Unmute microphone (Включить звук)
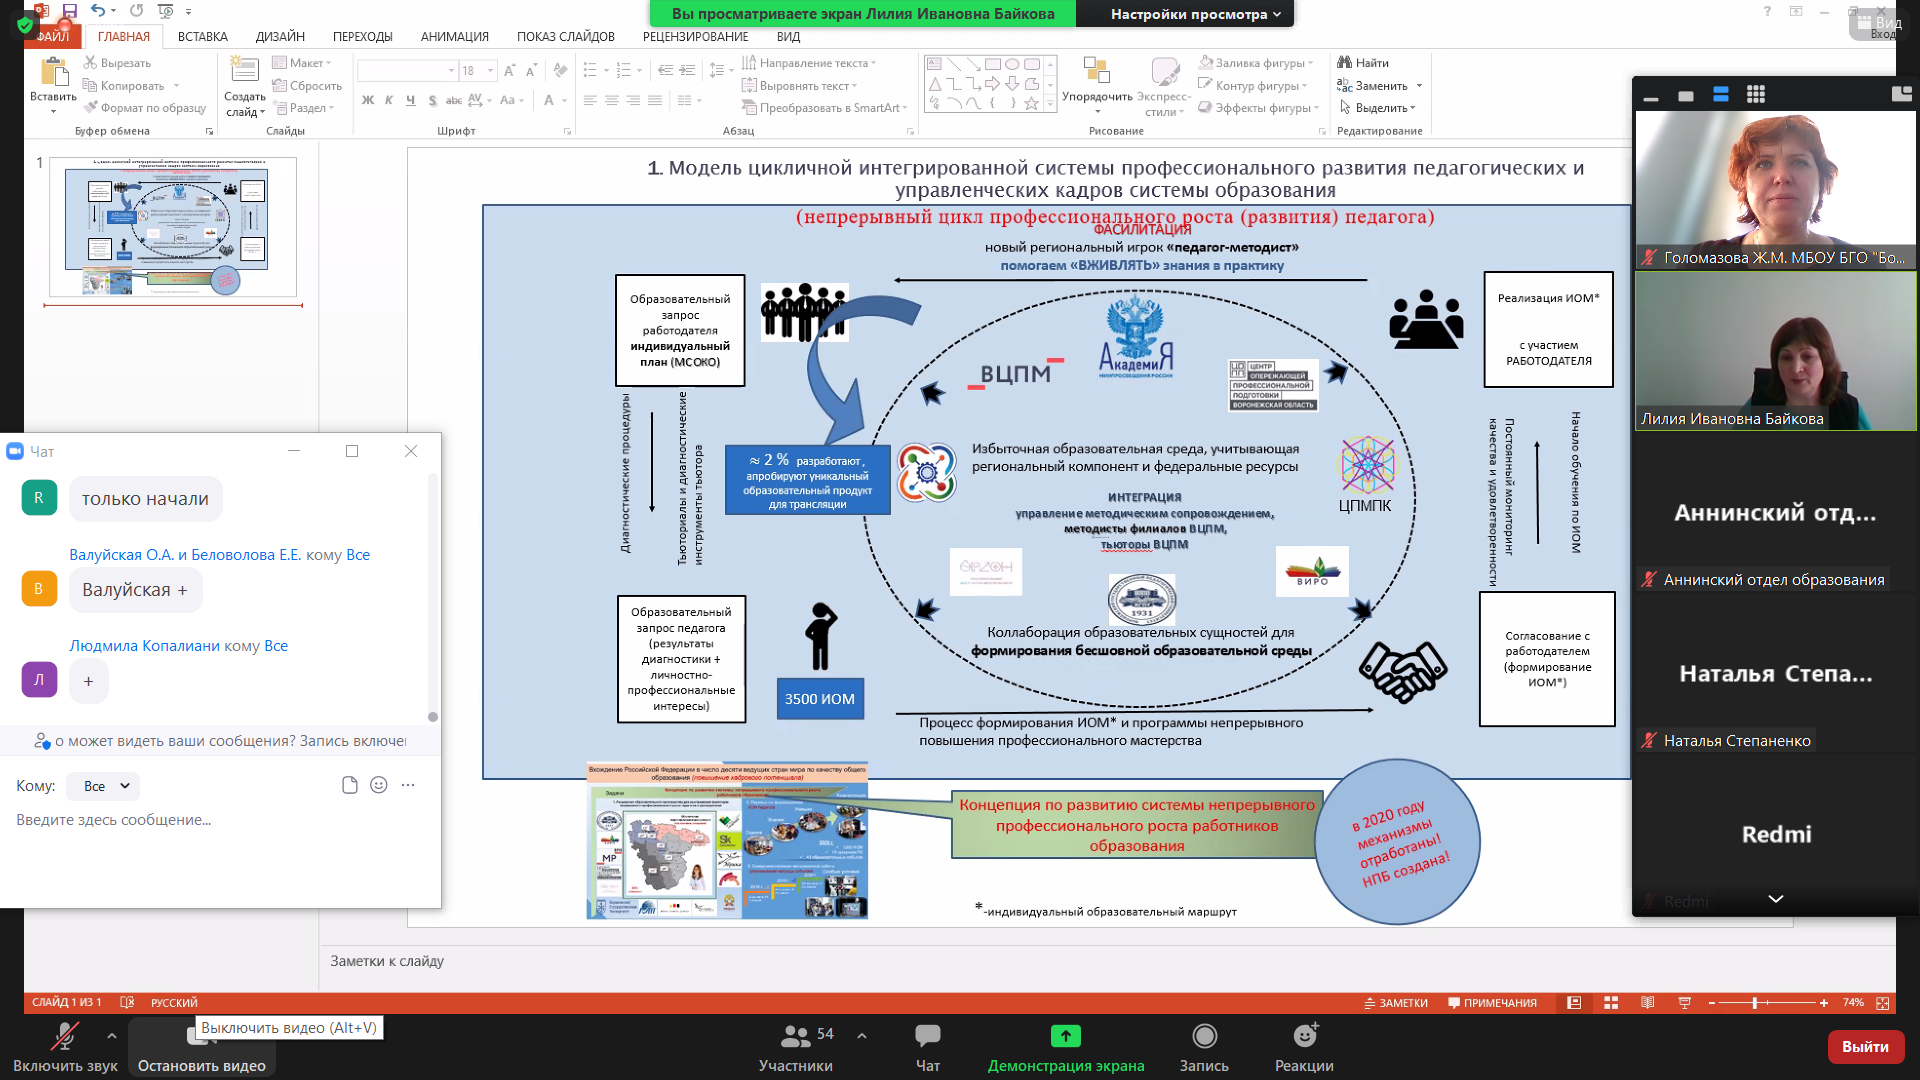 [65, 1036]
